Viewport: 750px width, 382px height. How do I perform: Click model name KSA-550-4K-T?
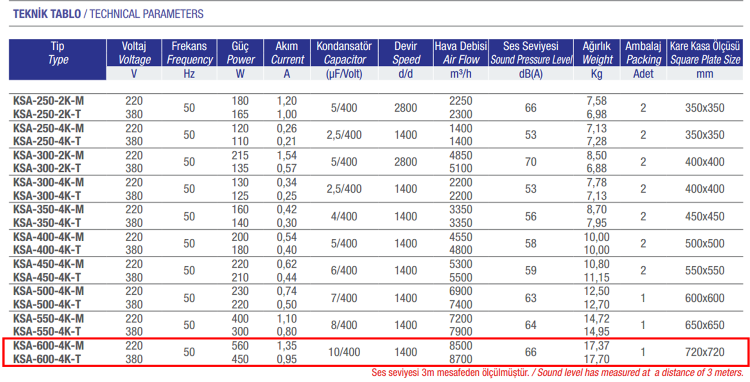click(47, 331)
